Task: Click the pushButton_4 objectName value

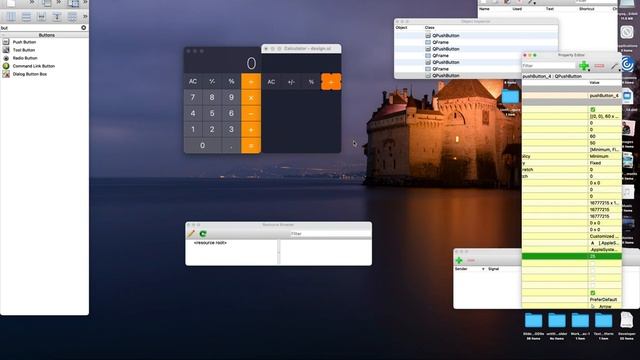Action: tap(604, 96)
